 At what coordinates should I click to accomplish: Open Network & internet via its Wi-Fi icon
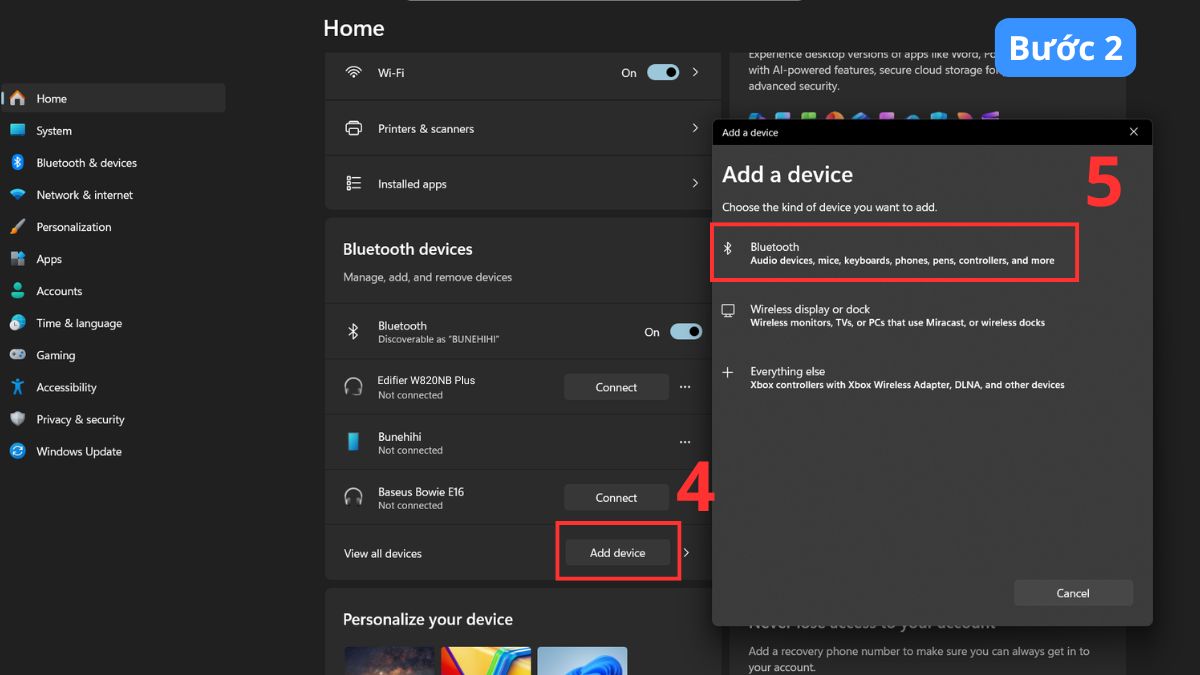[x=17, y=195]
